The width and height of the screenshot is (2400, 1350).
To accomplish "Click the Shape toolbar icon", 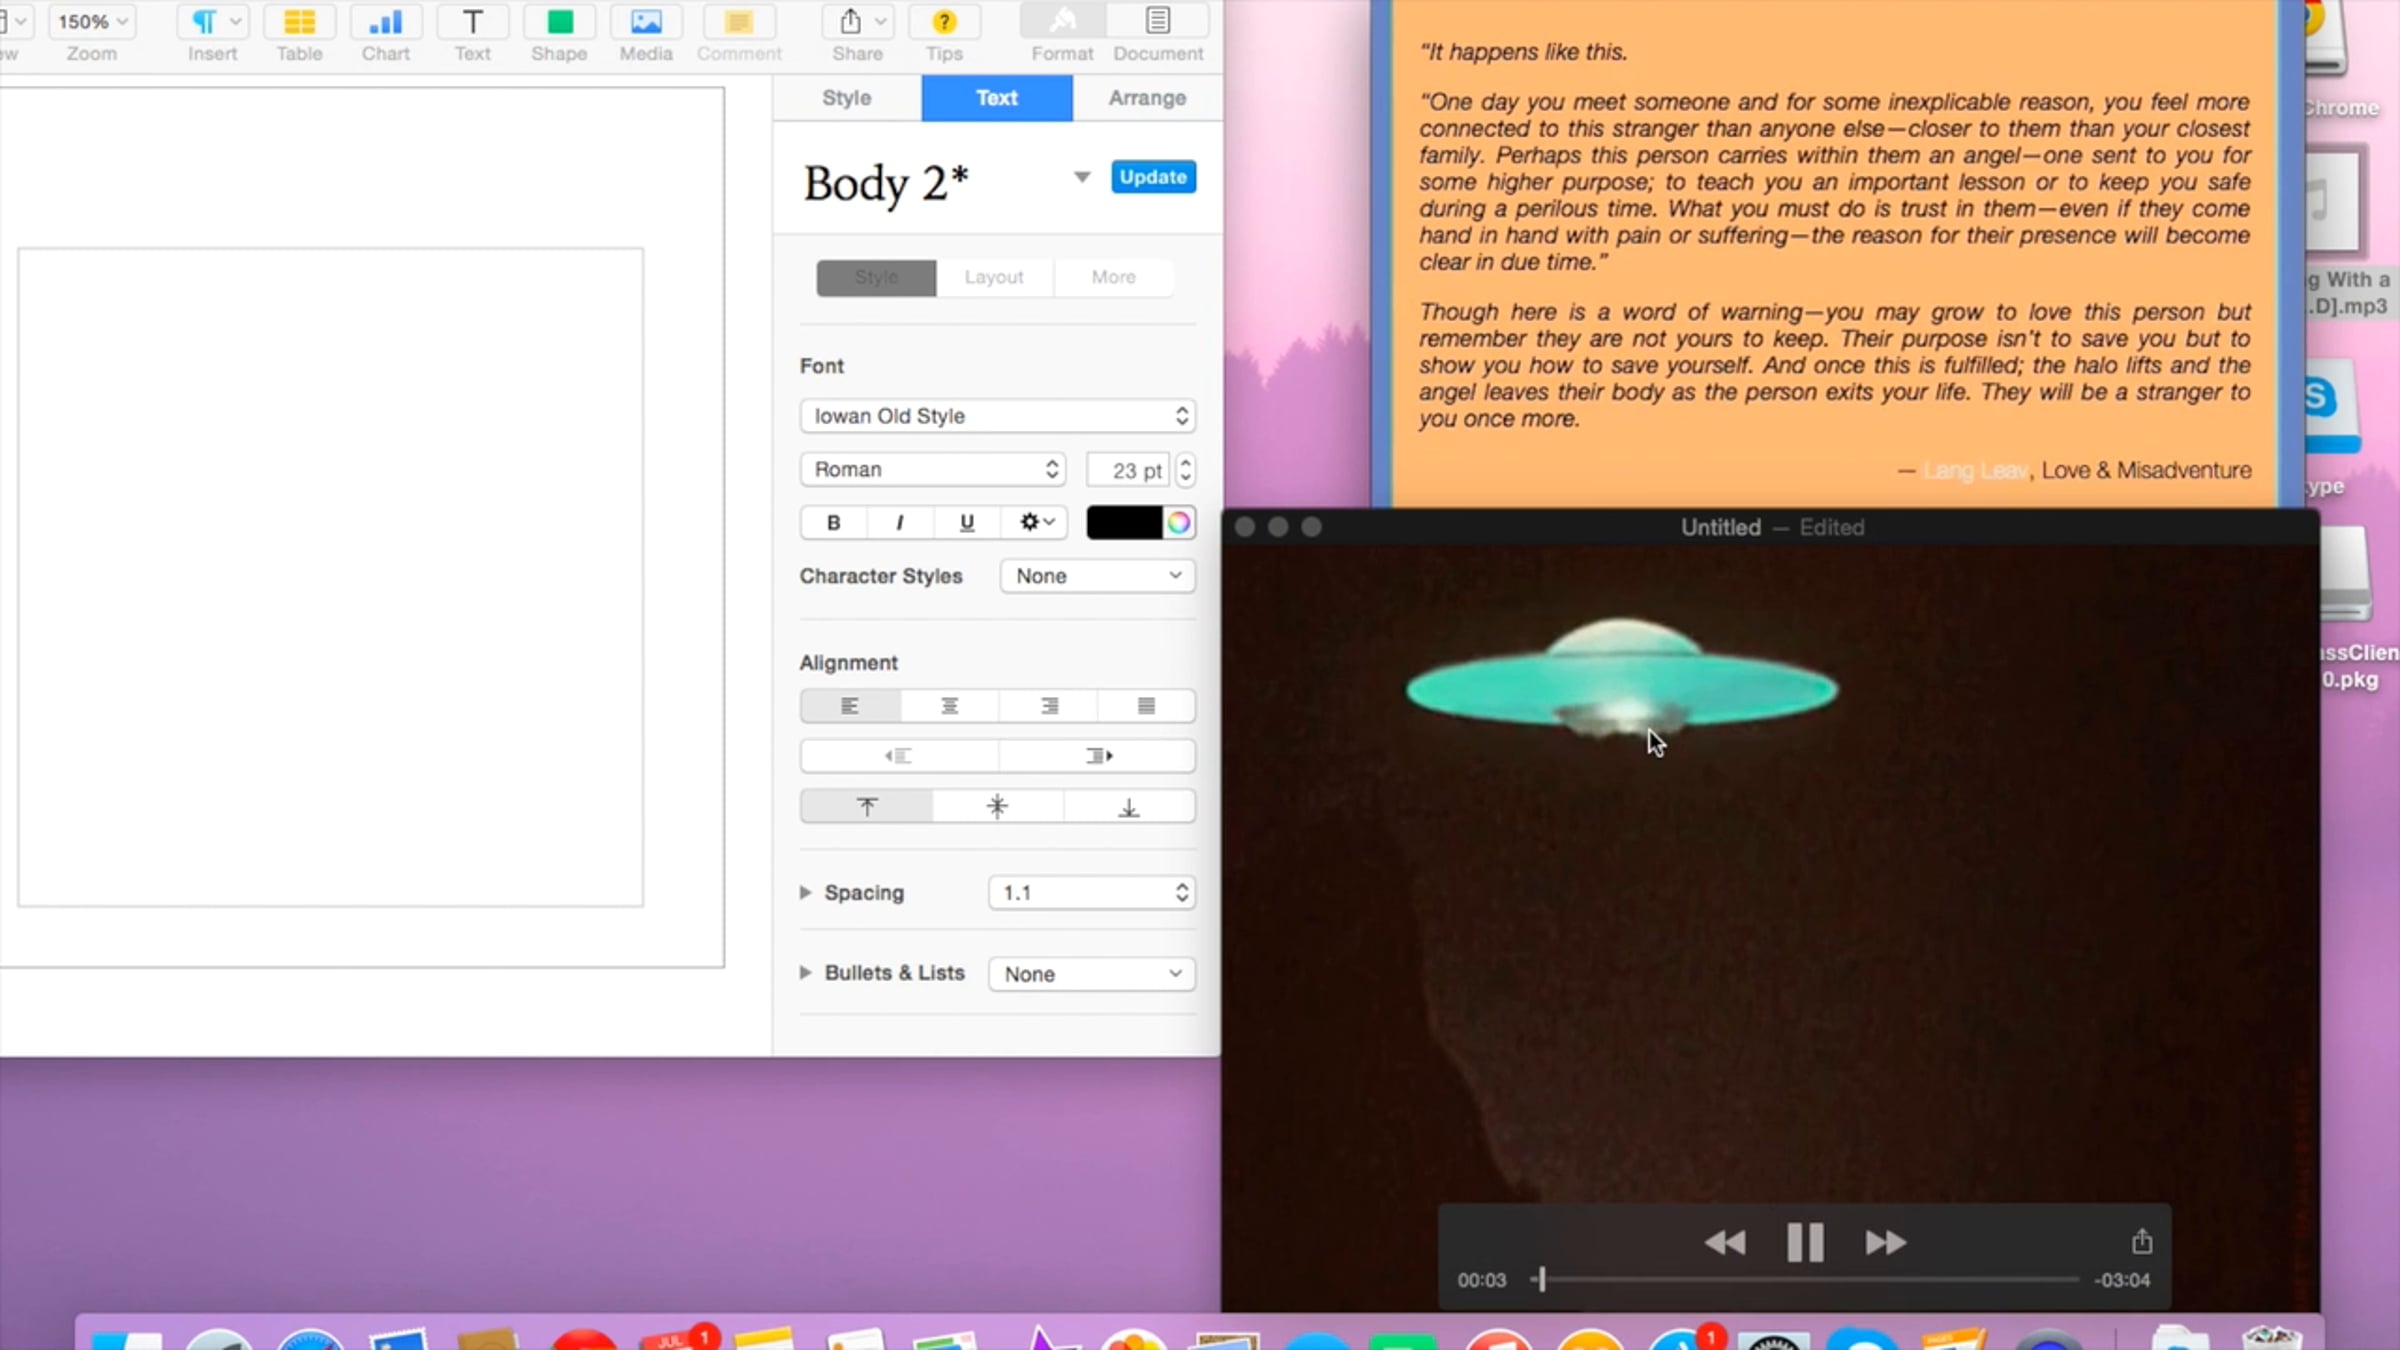I will click(559, 24).
